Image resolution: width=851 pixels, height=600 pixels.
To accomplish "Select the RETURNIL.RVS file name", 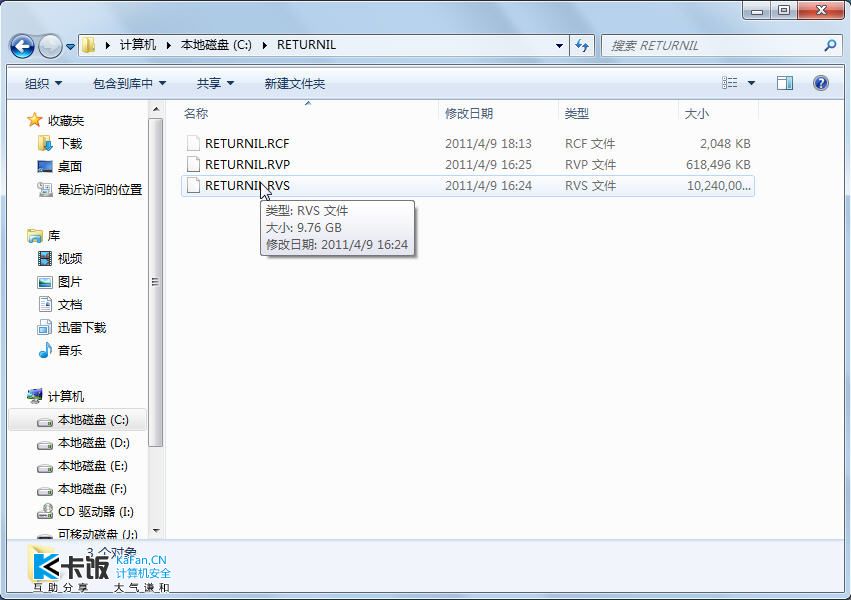I will tap(247, 186).
